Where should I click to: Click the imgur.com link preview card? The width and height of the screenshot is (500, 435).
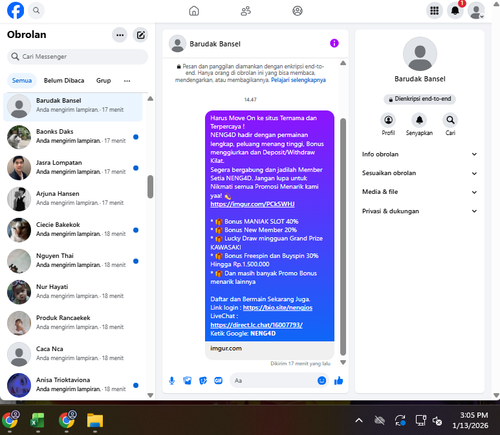click(269, 350)
